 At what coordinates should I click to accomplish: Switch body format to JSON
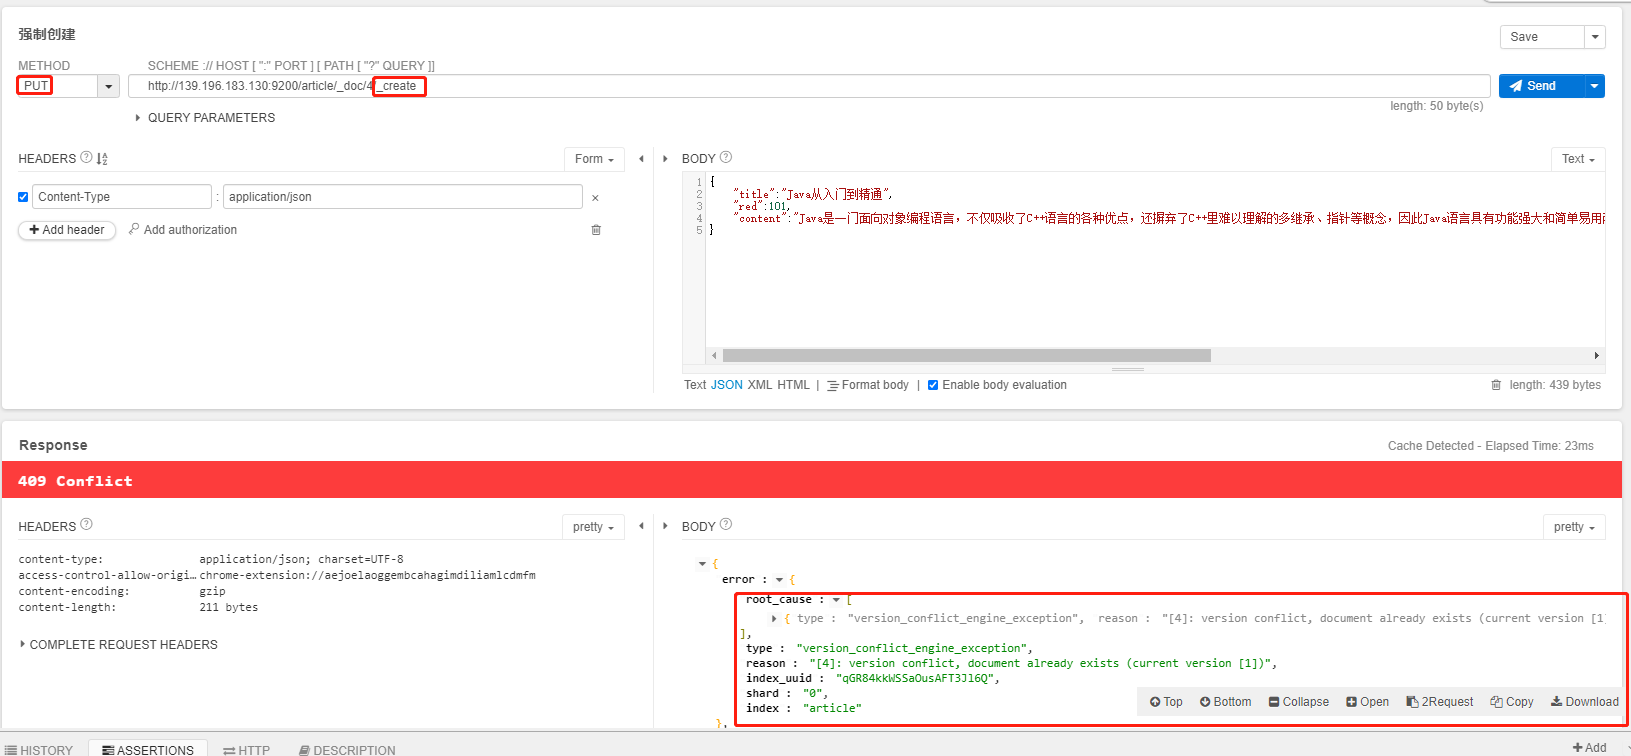[727, 385]
